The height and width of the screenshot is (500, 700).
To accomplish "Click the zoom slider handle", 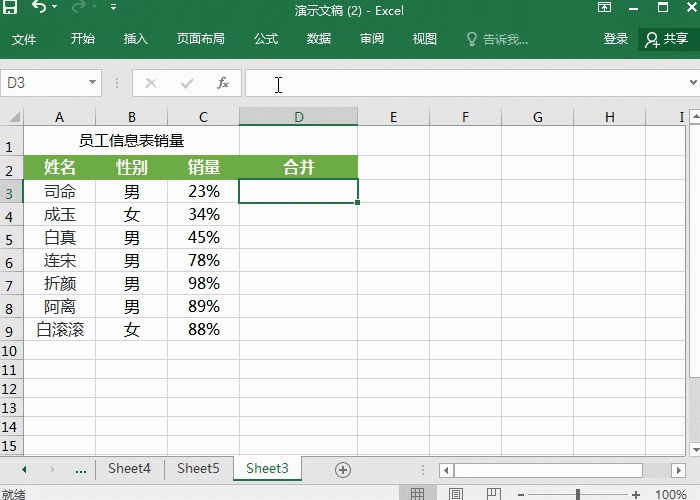I will tap(578, 494).
